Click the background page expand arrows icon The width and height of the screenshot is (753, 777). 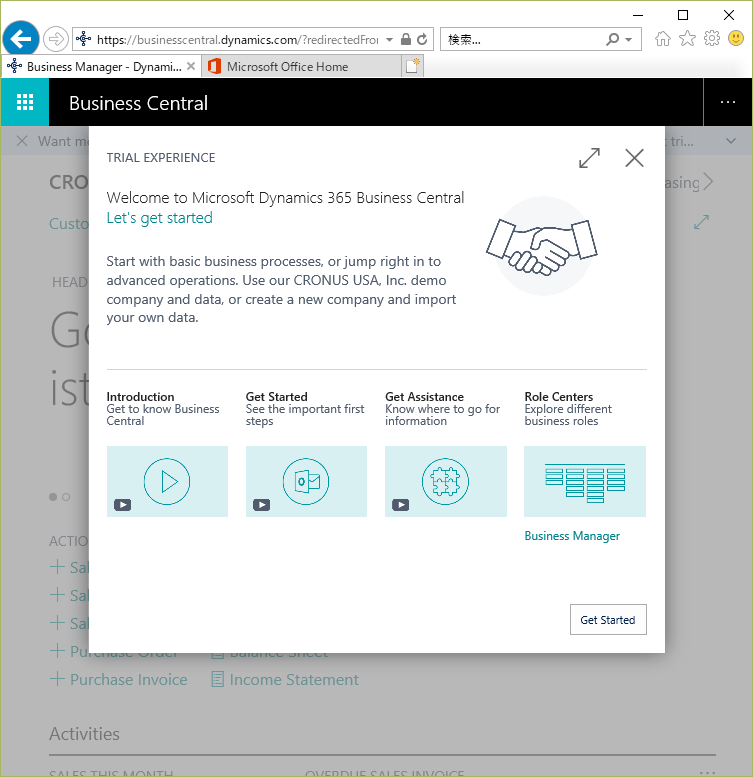click(701, 222)
